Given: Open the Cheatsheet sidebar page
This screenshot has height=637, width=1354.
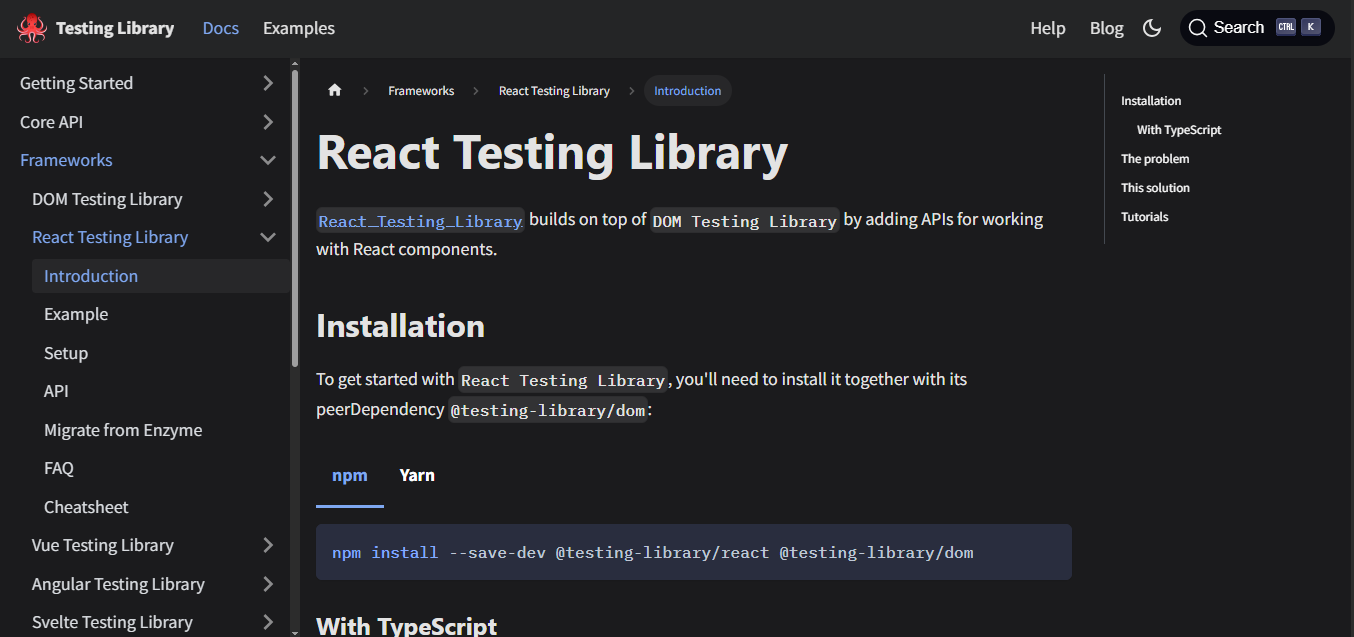Looking at the screenshot, I should 86,507.
